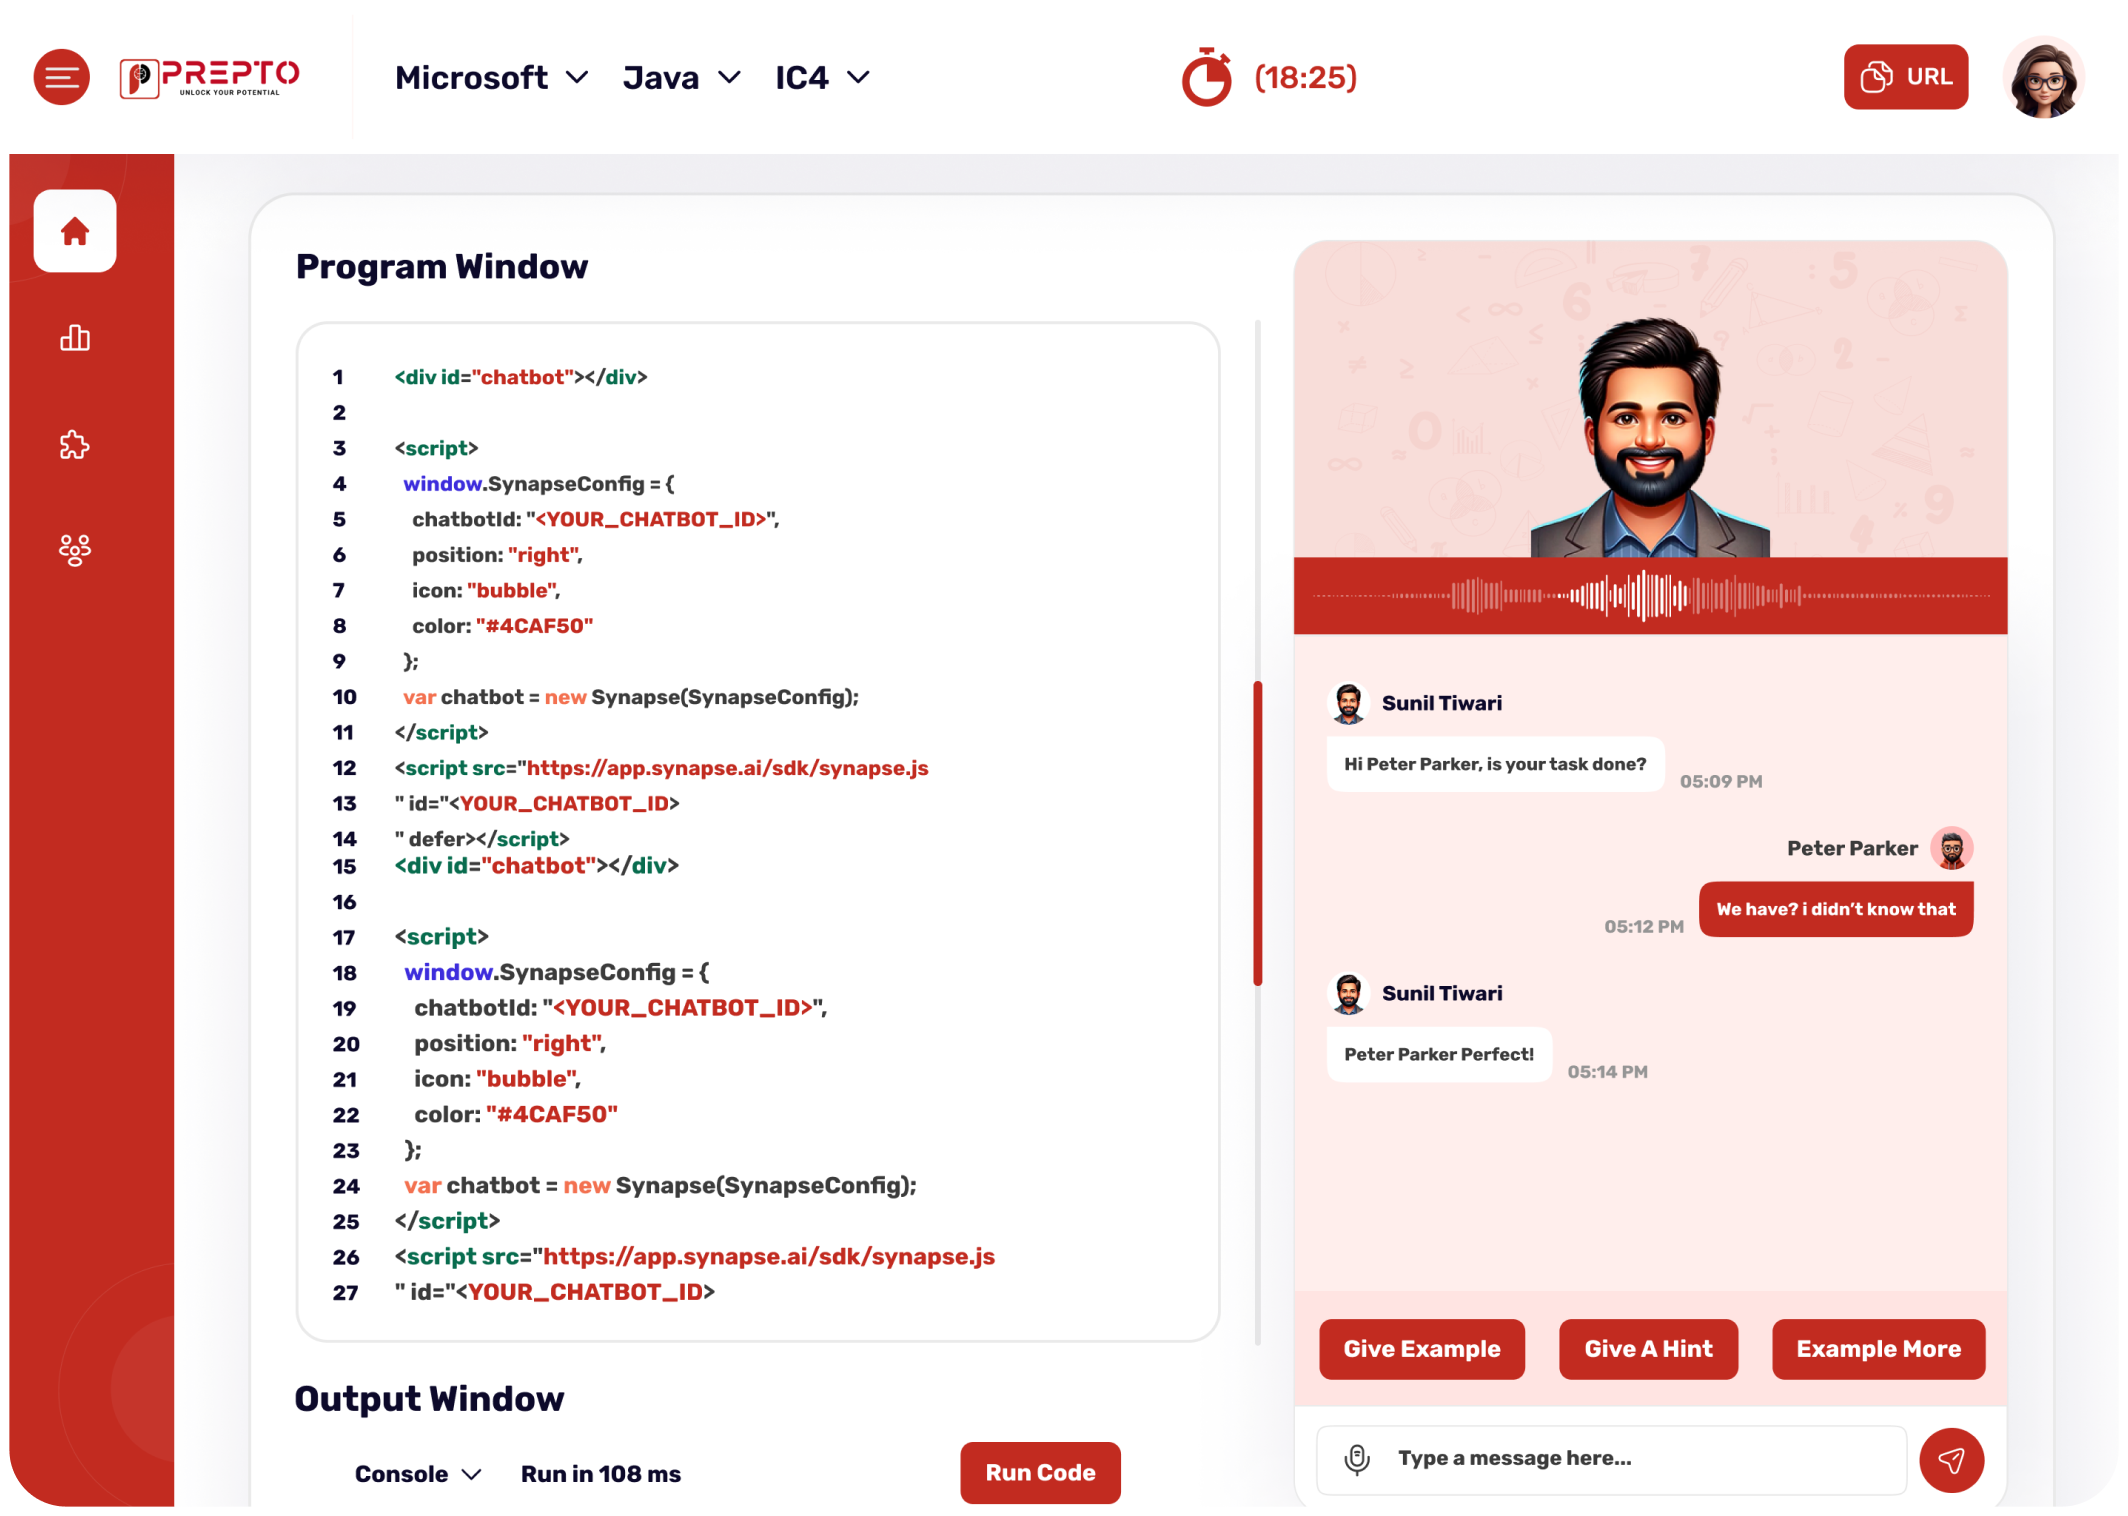Expand the Console dropdown
Image resolution: width=2128 pixels, height=1516 pixels.
tap(418, 1474)
